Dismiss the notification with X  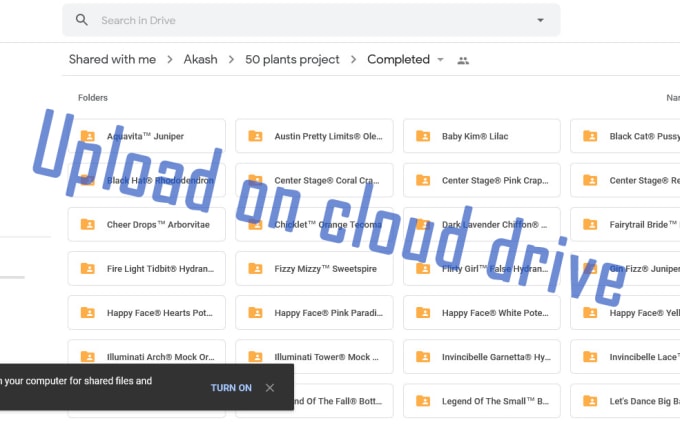[x=270, y=388]
